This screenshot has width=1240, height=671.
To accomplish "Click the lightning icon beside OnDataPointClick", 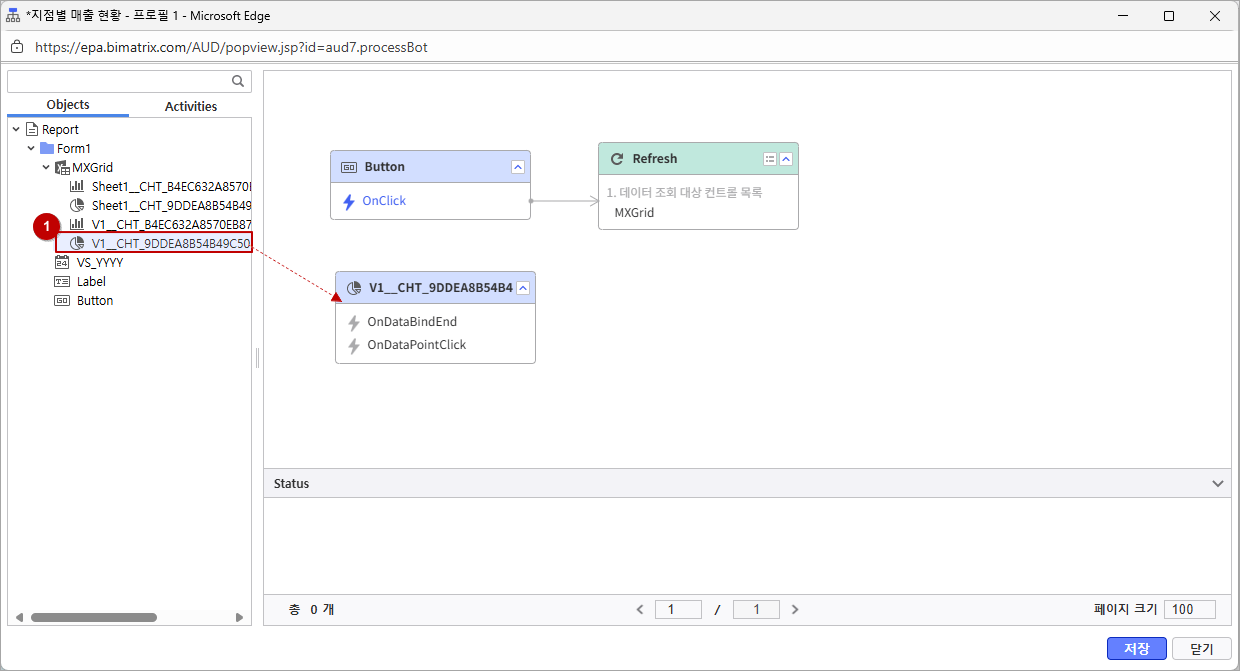I will [353, 346].
